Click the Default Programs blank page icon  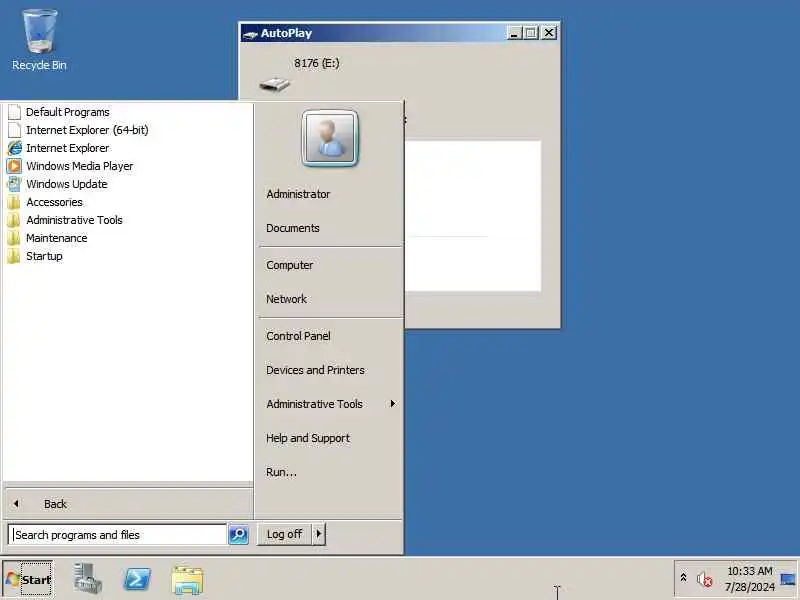pyautogui.click(x=14, y=112)
